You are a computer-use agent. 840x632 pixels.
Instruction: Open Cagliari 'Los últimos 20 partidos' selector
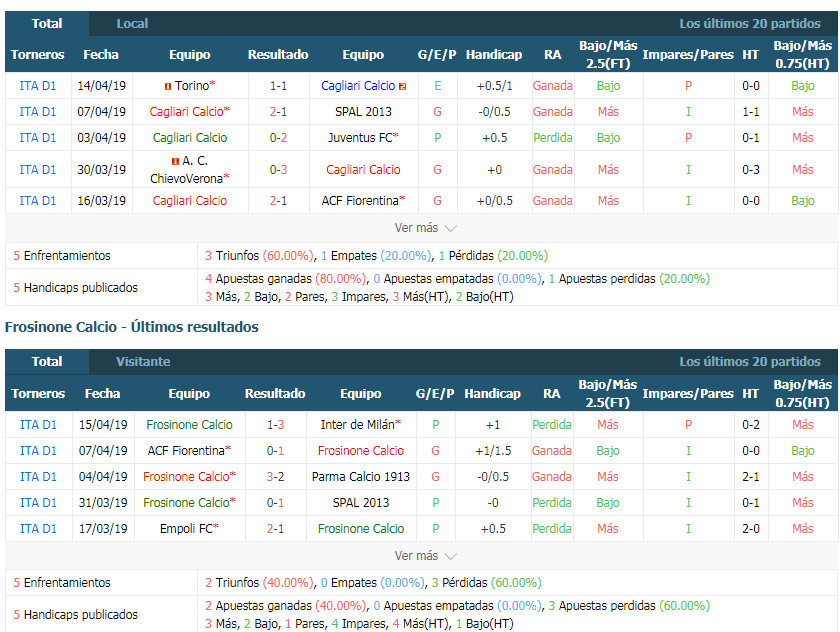[749, 24]
